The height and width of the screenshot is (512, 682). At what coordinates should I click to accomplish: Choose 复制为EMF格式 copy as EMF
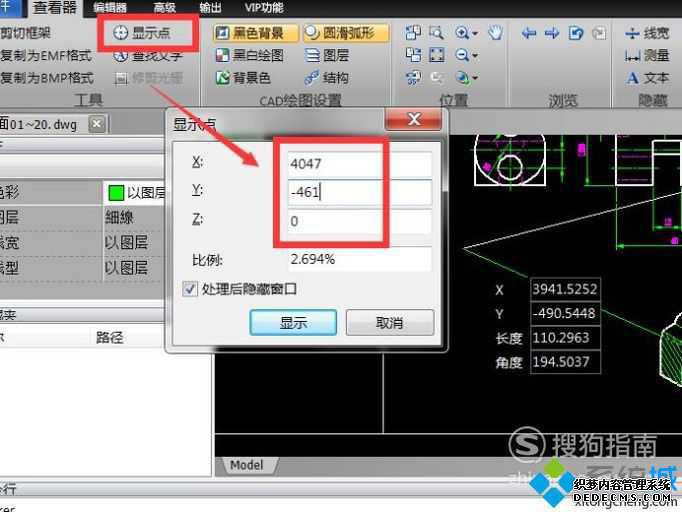point(46,55)
